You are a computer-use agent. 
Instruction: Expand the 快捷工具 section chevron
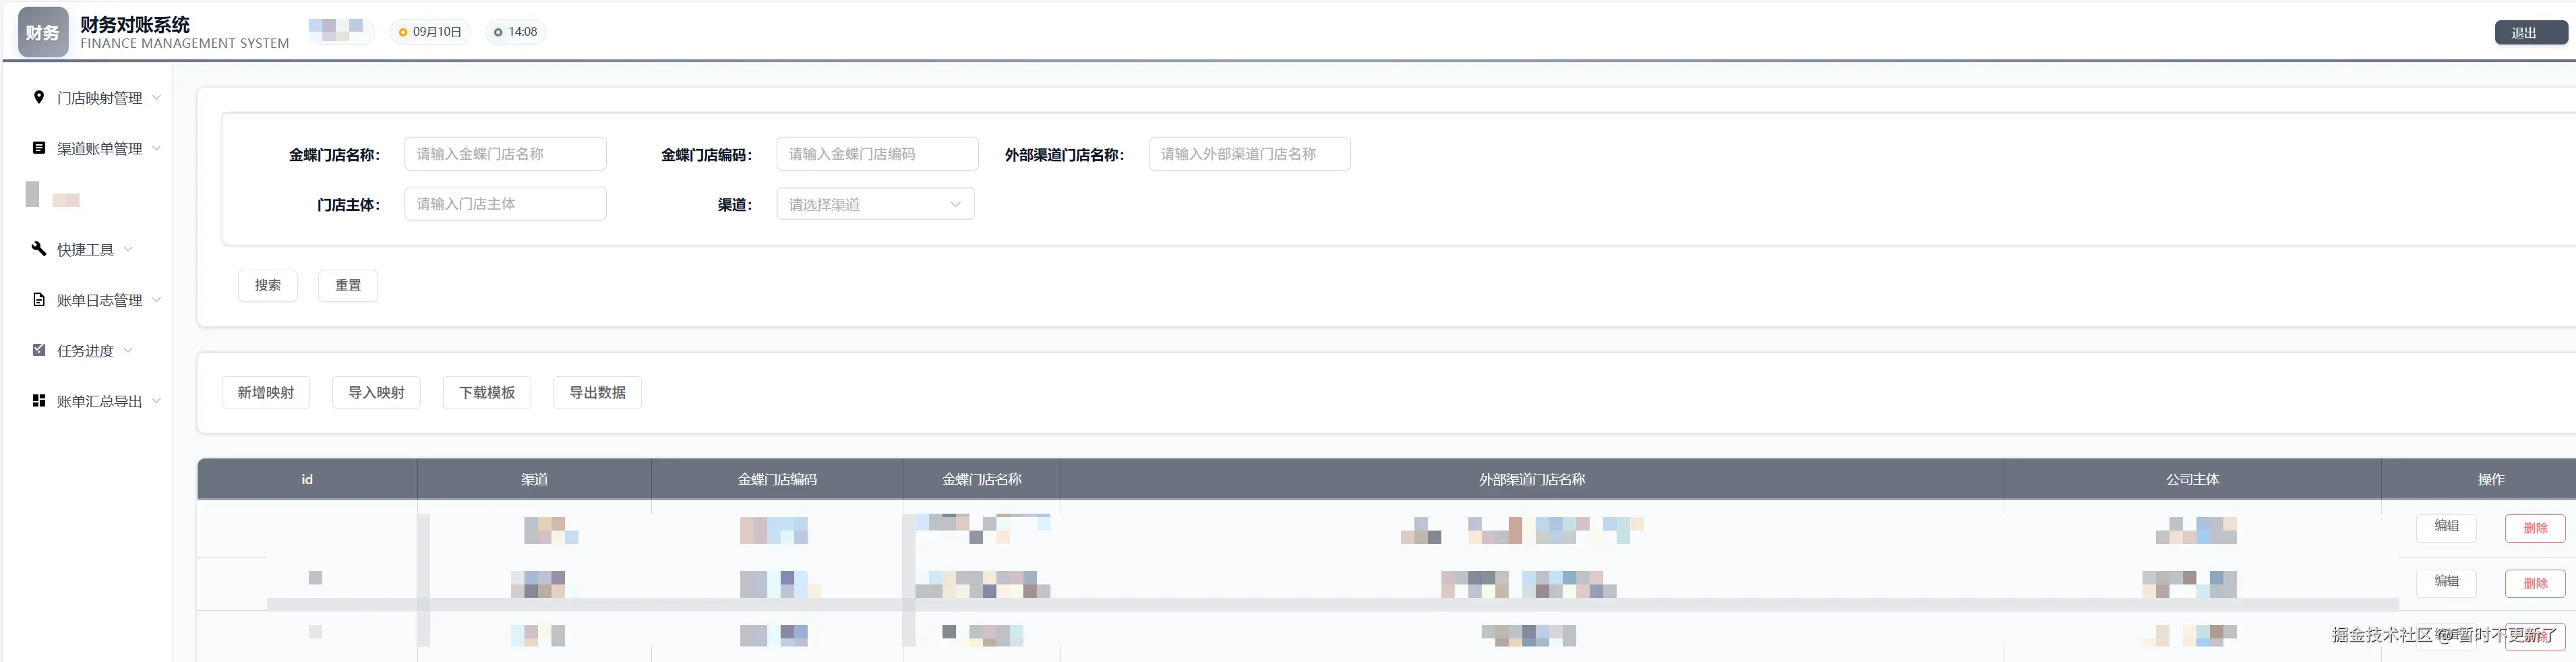click(x=128, y=249)
